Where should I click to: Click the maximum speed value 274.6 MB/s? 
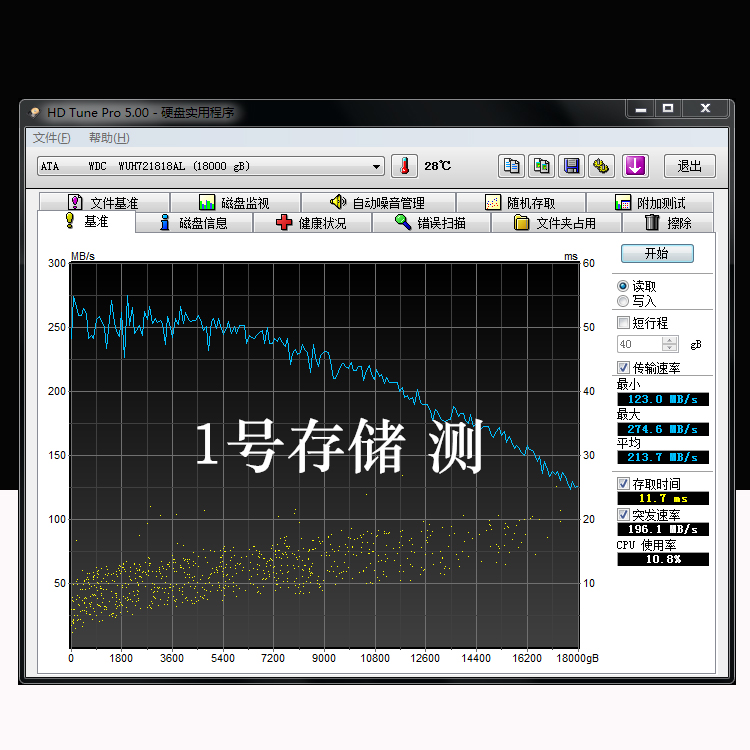pyautogui.click(x=663, y=429)
